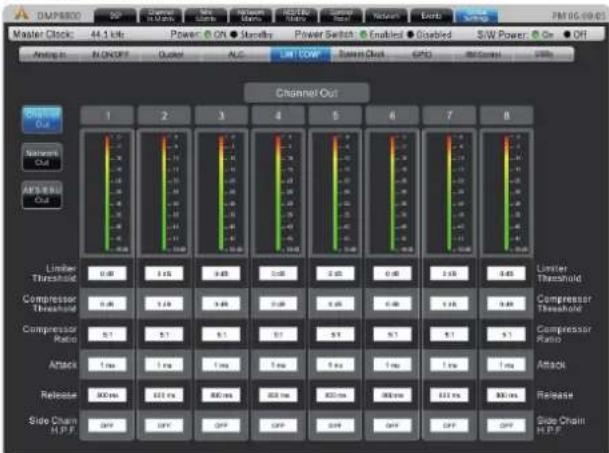Select the Network Out side button

(x=42, y=157)
